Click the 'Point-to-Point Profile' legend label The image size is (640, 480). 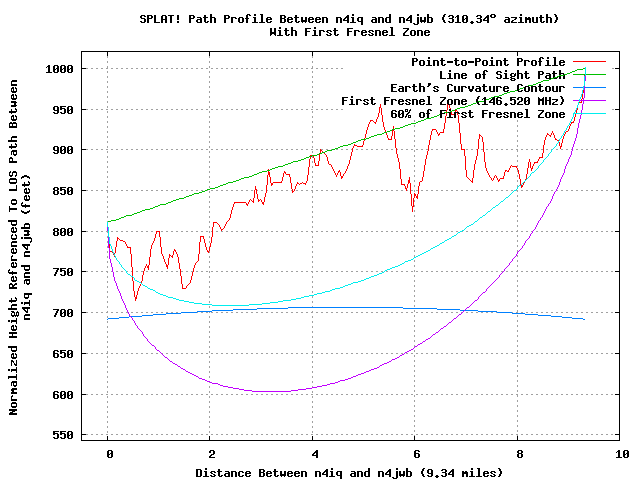coord(488,62)
